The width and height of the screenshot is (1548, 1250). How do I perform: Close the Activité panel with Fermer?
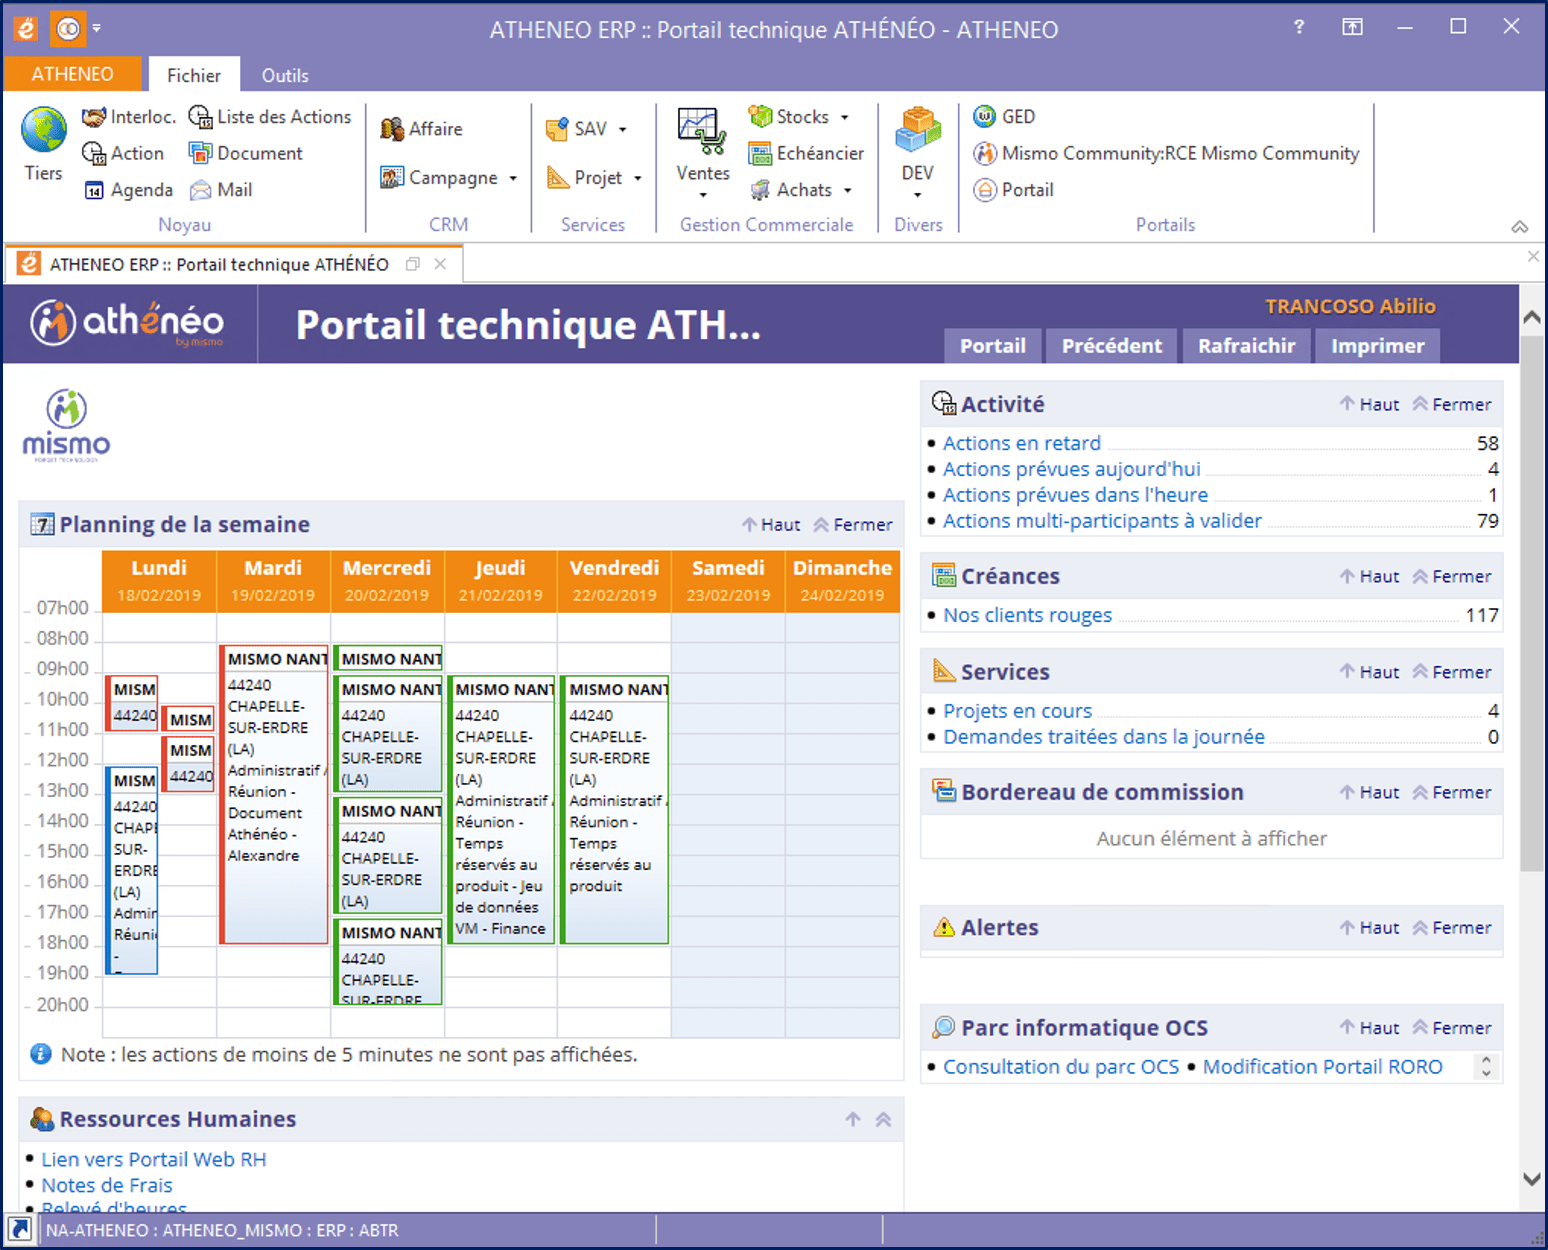click(x=1452, y=404)
